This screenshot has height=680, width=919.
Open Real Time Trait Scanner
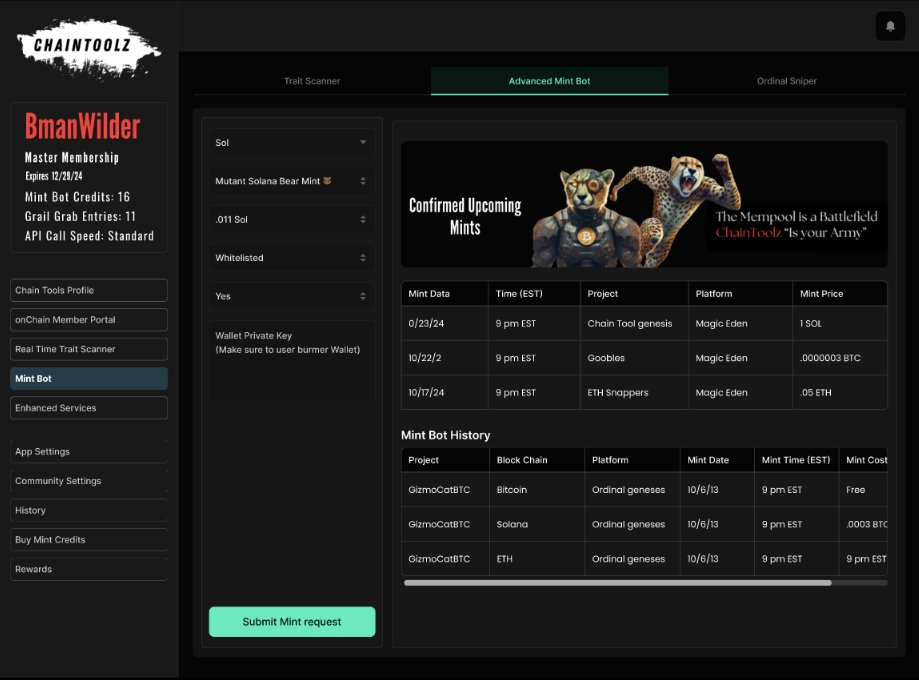point(89,349)
